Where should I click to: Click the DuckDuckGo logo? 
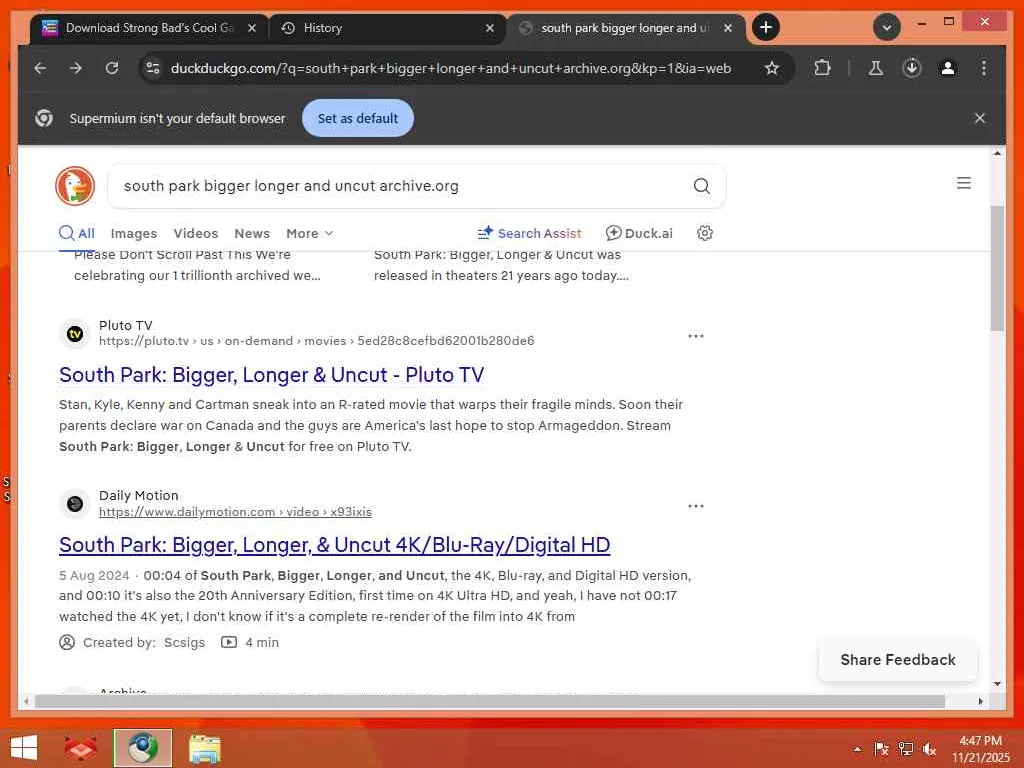click(75, 185)
